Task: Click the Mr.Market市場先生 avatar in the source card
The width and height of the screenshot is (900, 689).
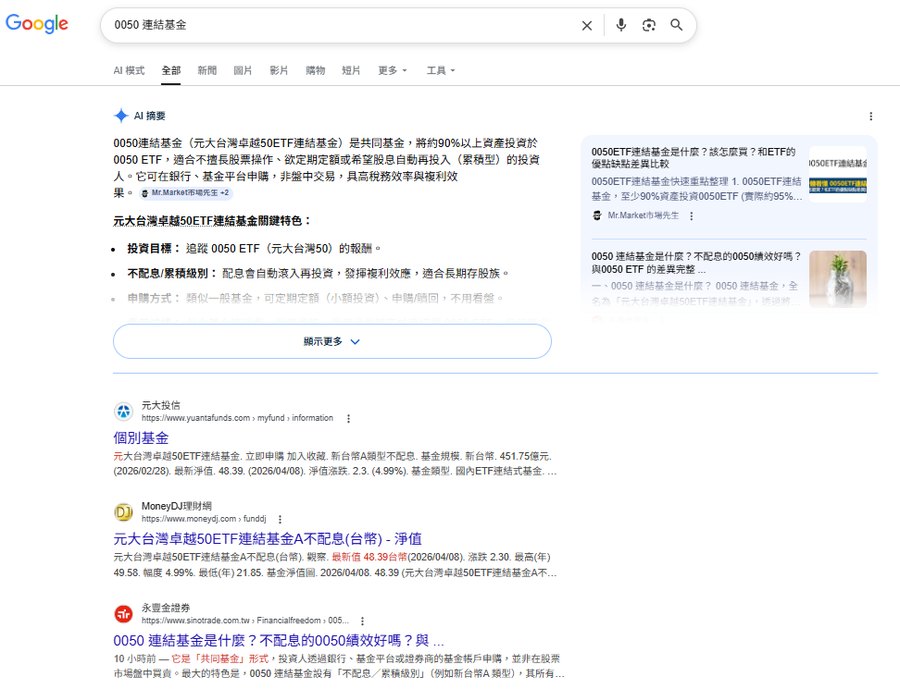Action: (x=597, y=215)
